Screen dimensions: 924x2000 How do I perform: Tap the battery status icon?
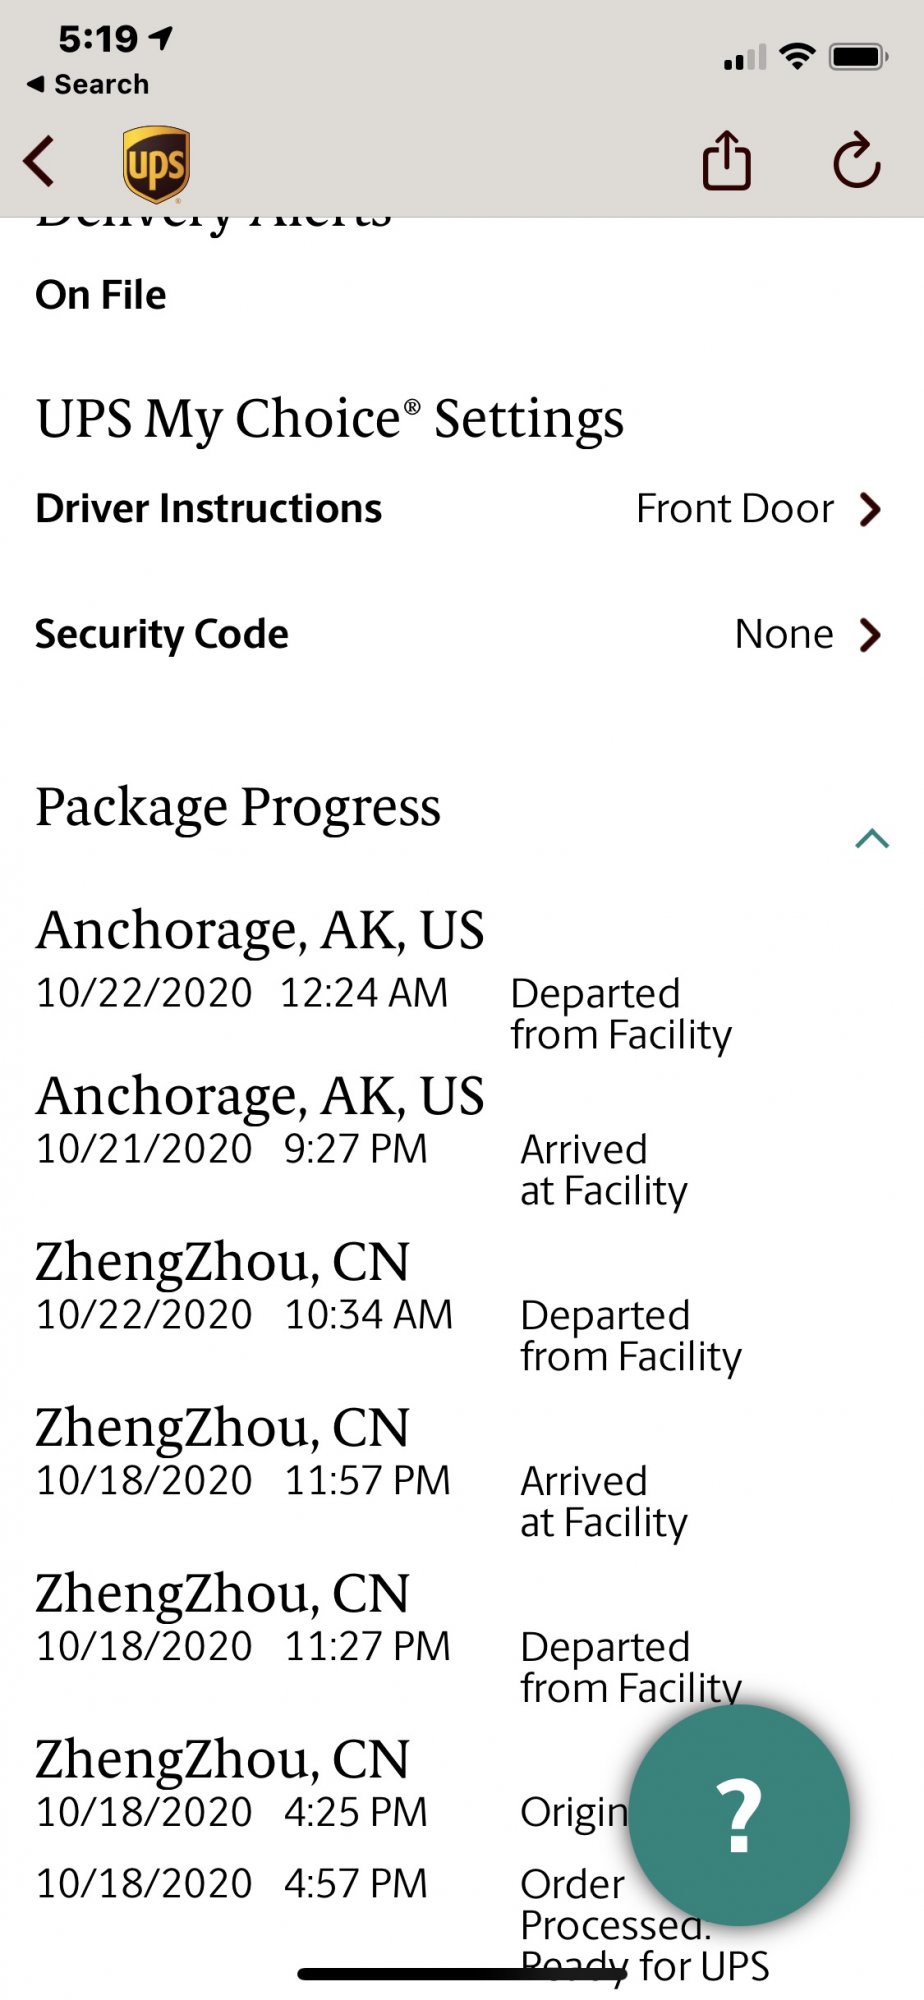[859, 56]
